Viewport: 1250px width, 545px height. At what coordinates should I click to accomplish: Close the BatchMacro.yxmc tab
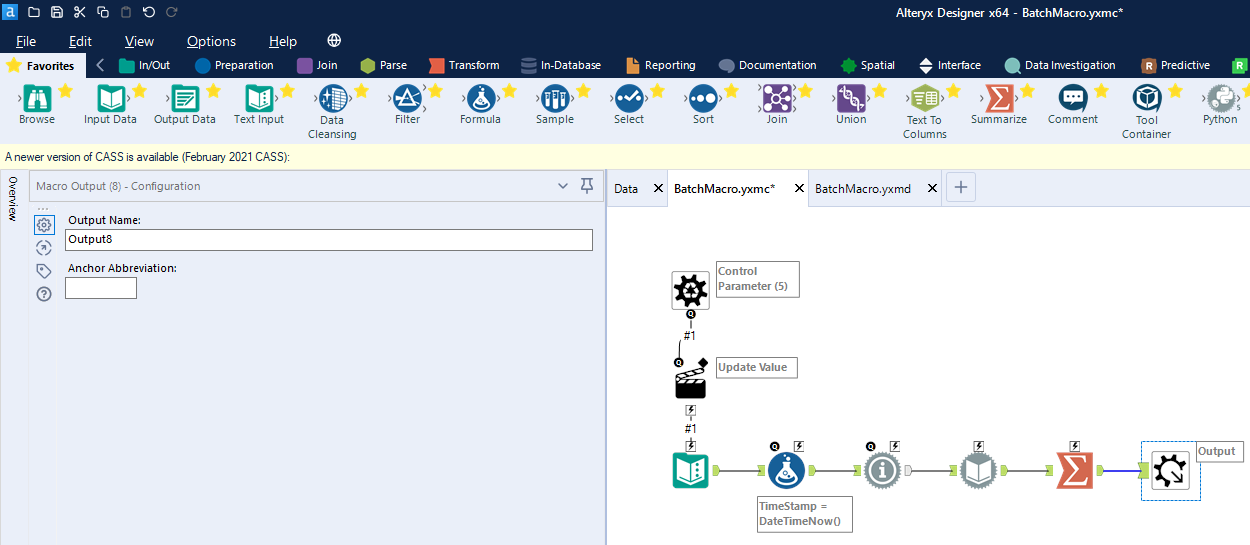pos(798,188)
